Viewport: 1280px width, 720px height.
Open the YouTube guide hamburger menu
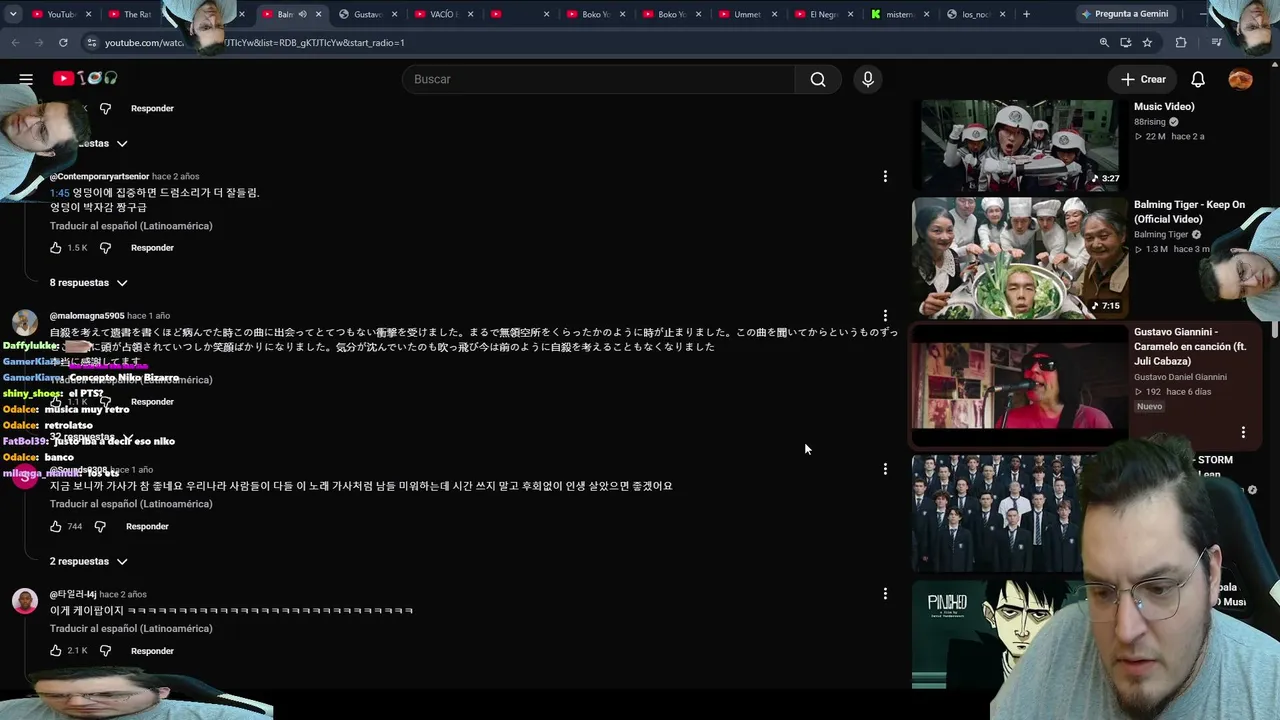[x=26, y=79]
